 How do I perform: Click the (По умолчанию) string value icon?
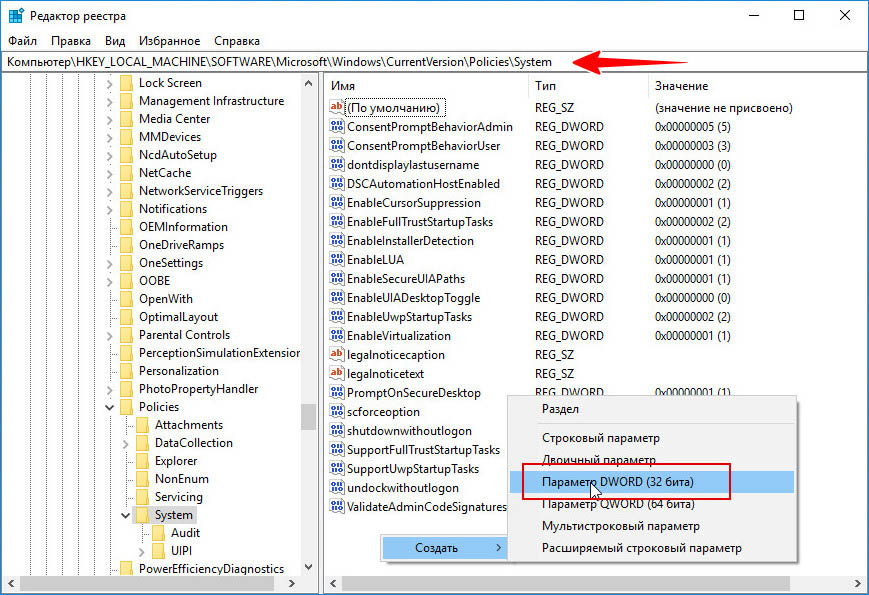pos(336,107)
